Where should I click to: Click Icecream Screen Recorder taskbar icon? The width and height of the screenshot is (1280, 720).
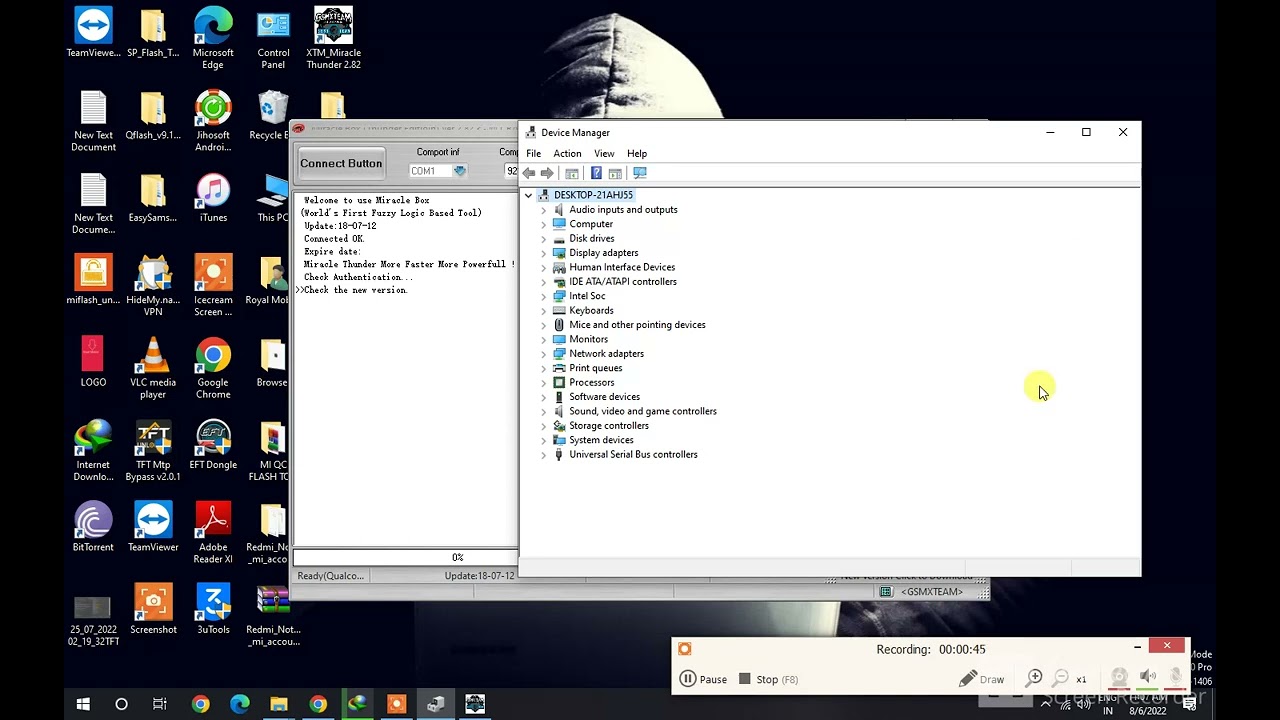tap(396, 705)
